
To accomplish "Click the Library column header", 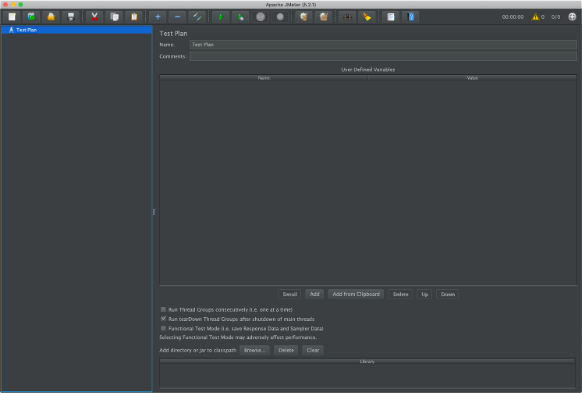I will tap(367, 361).
